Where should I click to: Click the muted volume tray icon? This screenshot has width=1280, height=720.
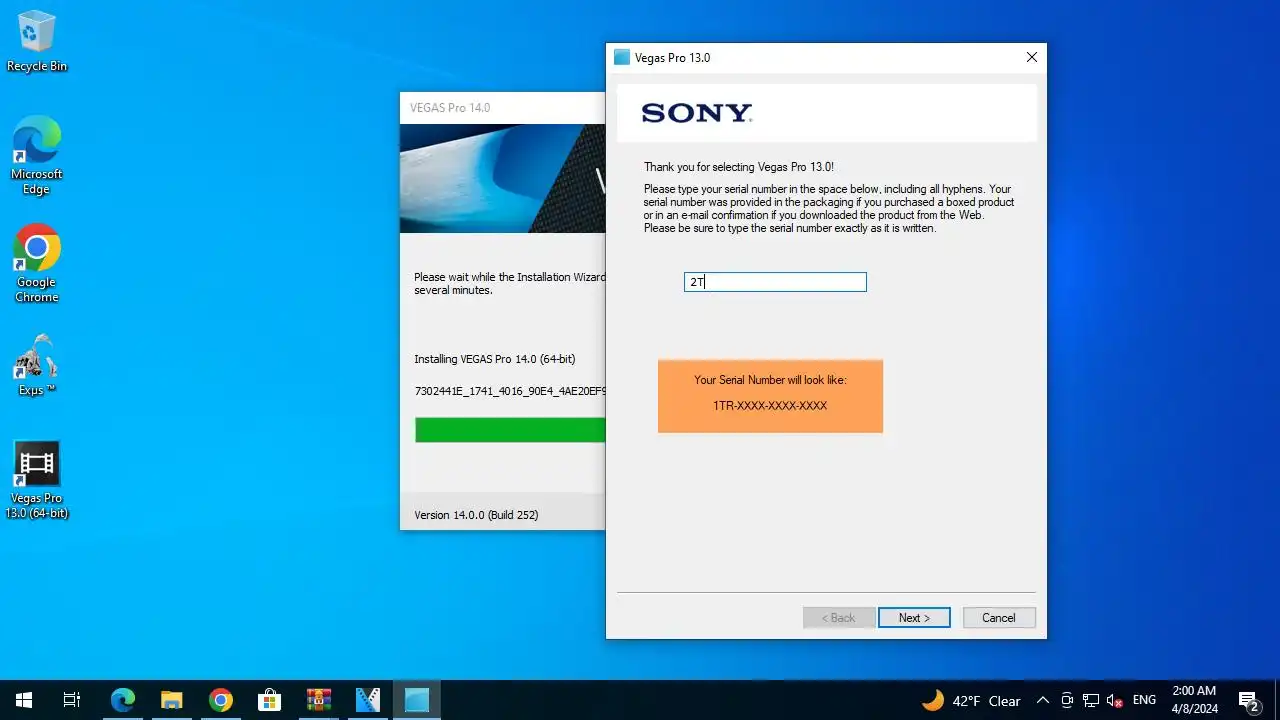1115,701
